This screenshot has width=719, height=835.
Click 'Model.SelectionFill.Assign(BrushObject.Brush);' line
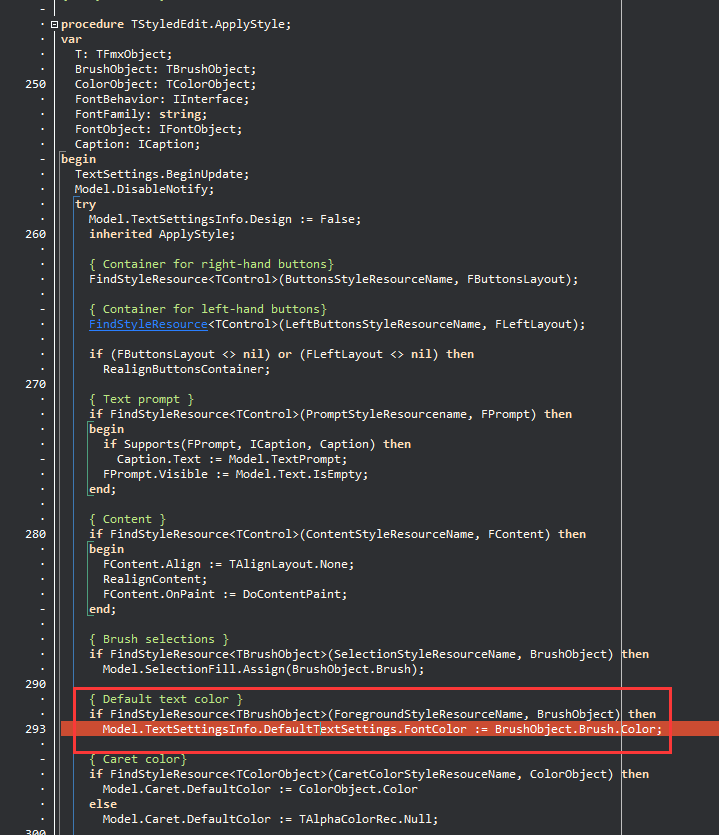pyautogui.click(x=264, y=669)
